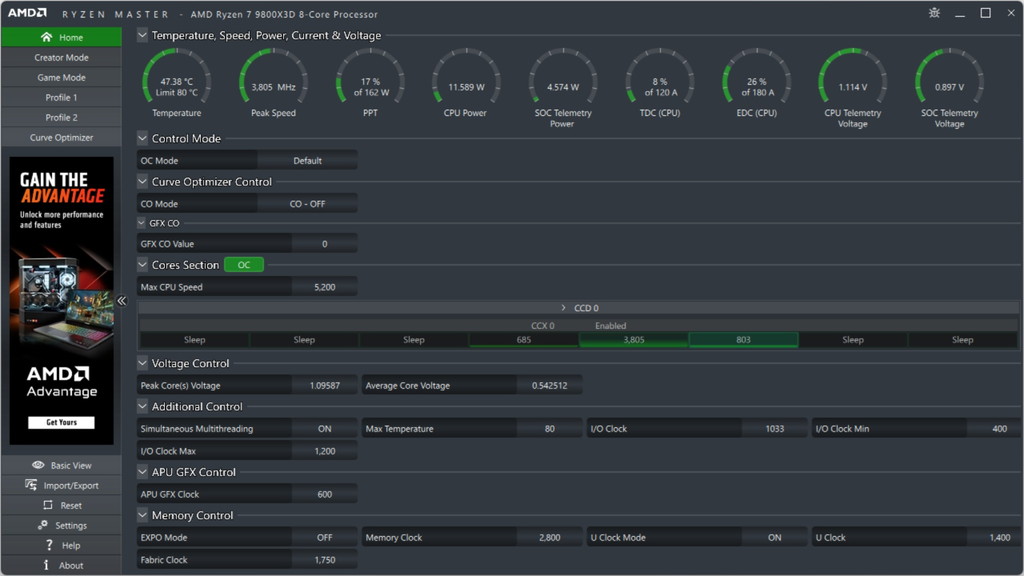The image size is (1024, 576).
Task: Click the About button label
Action: tap(71, 566)
